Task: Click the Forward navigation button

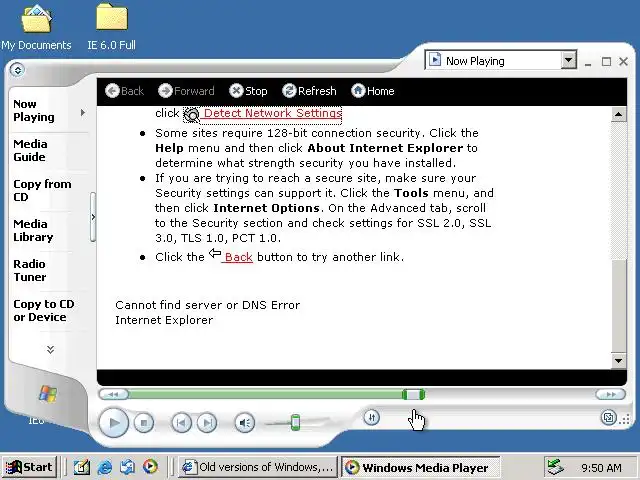Action: [x=186, y=91]
